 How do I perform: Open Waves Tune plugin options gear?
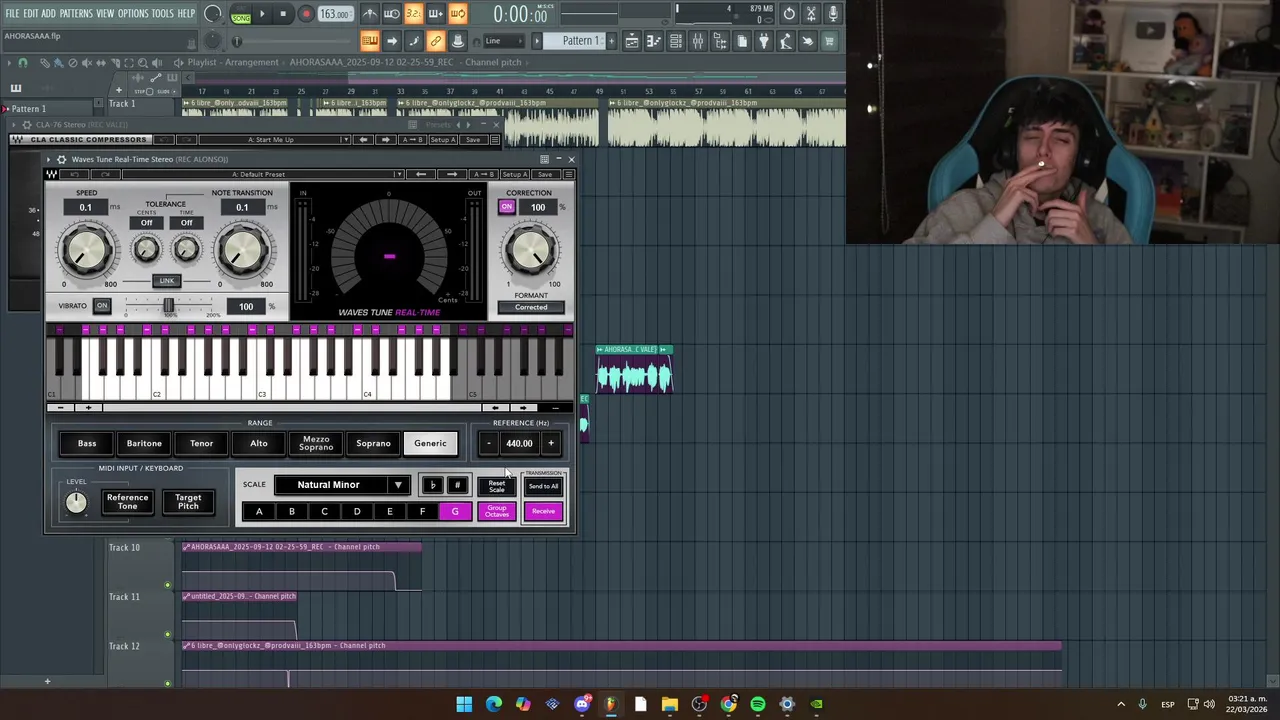tap(61, 159)
